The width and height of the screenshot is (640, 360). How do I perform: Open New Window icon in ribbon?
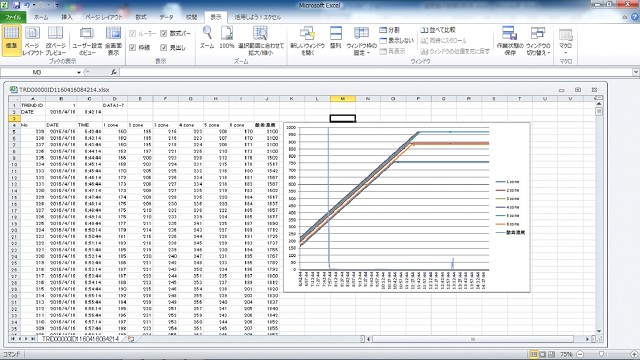point(307,33)
